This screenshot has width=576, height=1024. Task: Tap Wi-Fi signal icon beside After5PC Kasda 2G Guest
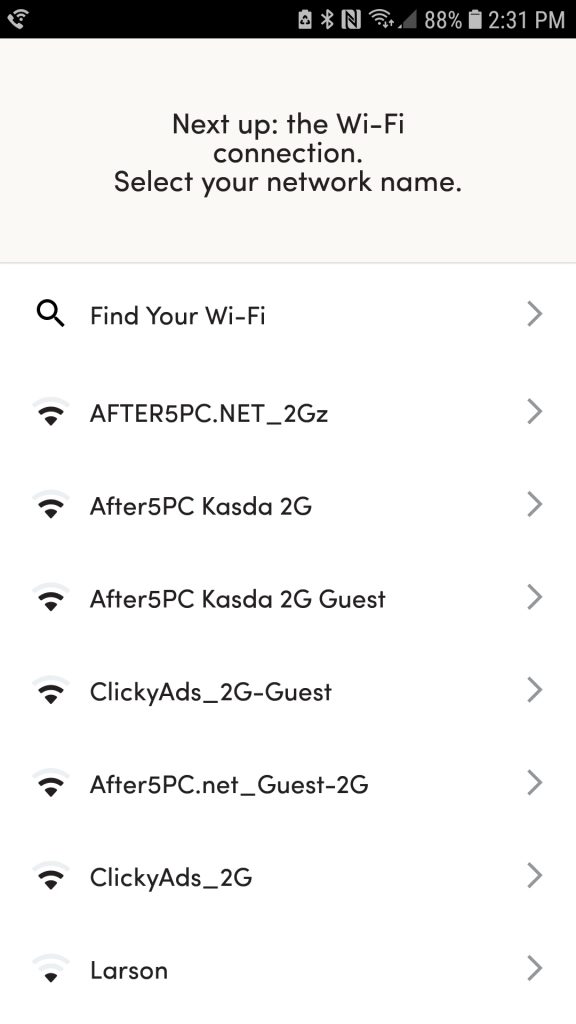(50, 597)
